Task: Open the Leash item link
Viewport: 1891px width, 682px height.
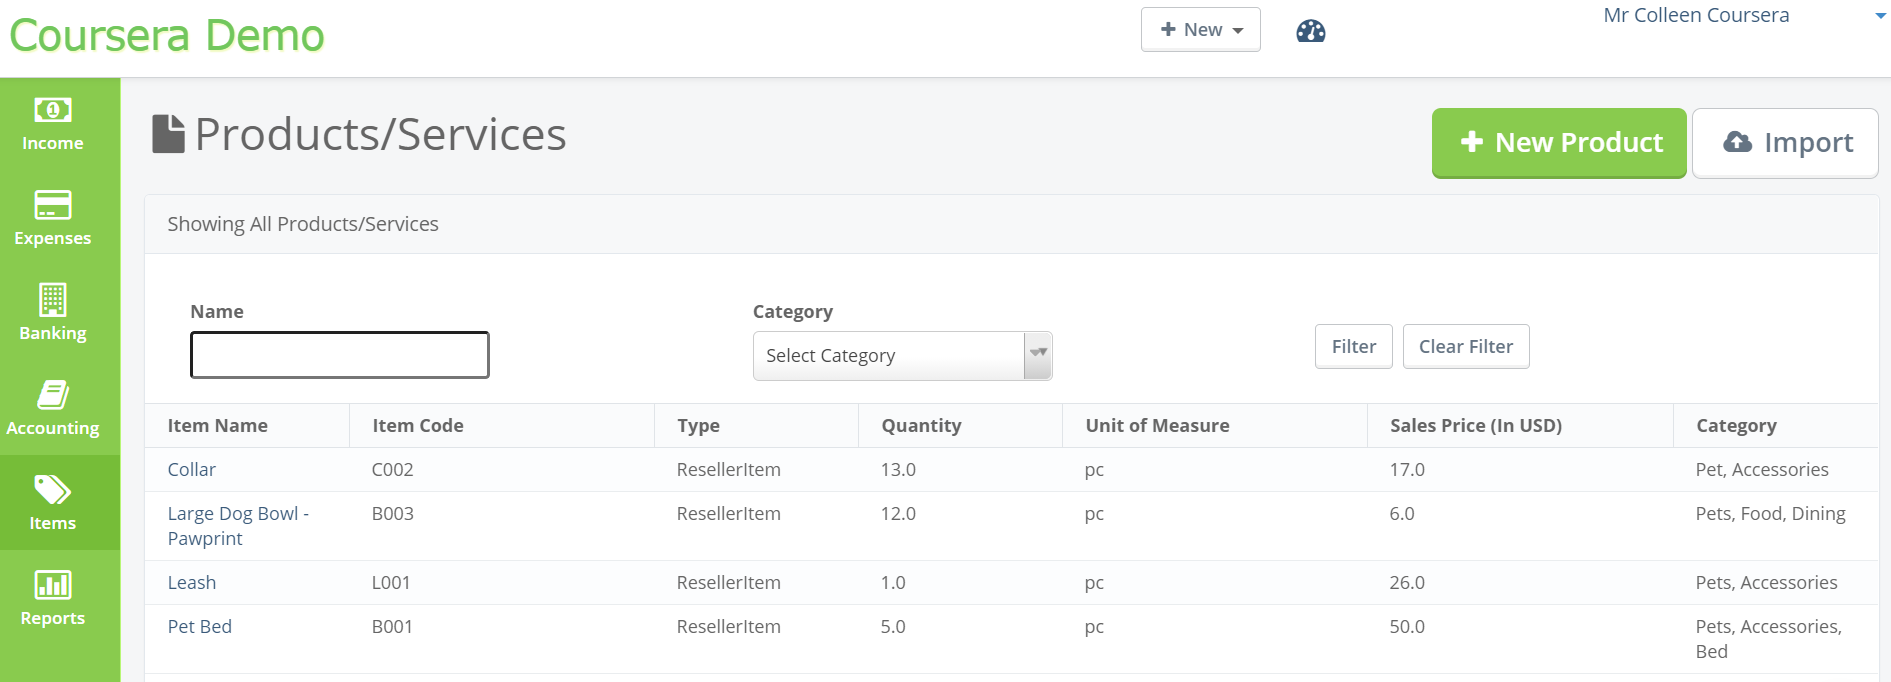Action: coord(191,583)
